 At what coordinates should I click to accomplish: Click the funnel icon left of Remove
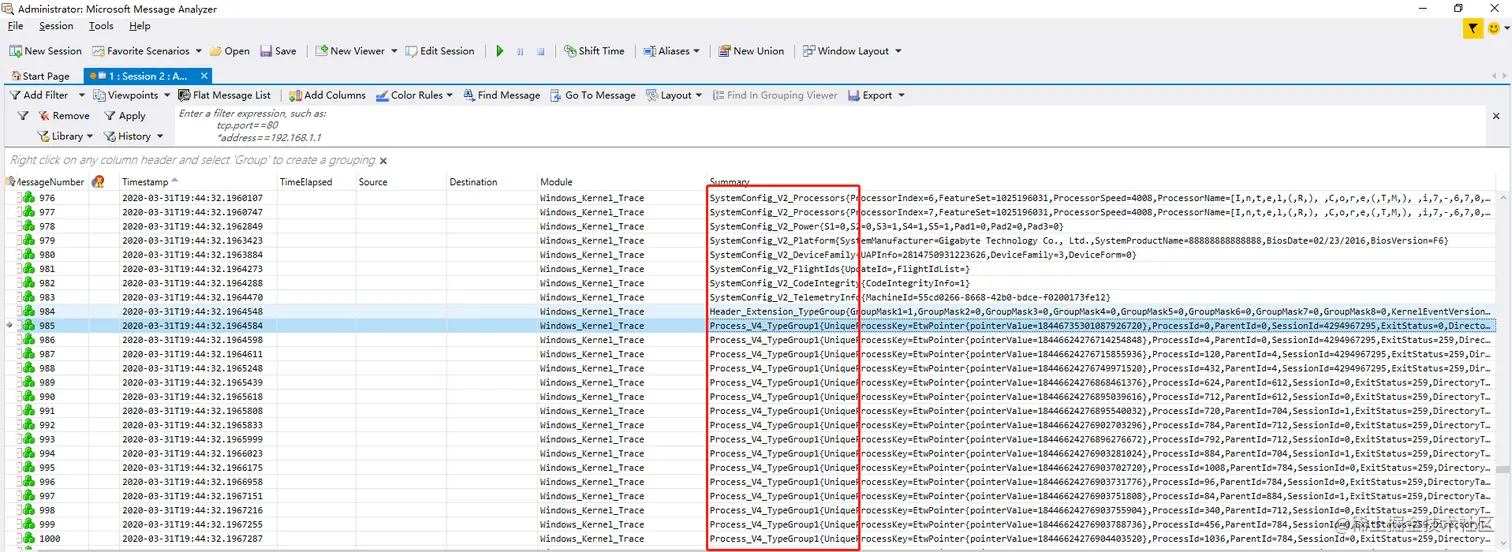pyautogui.click(x=23, y=116)
